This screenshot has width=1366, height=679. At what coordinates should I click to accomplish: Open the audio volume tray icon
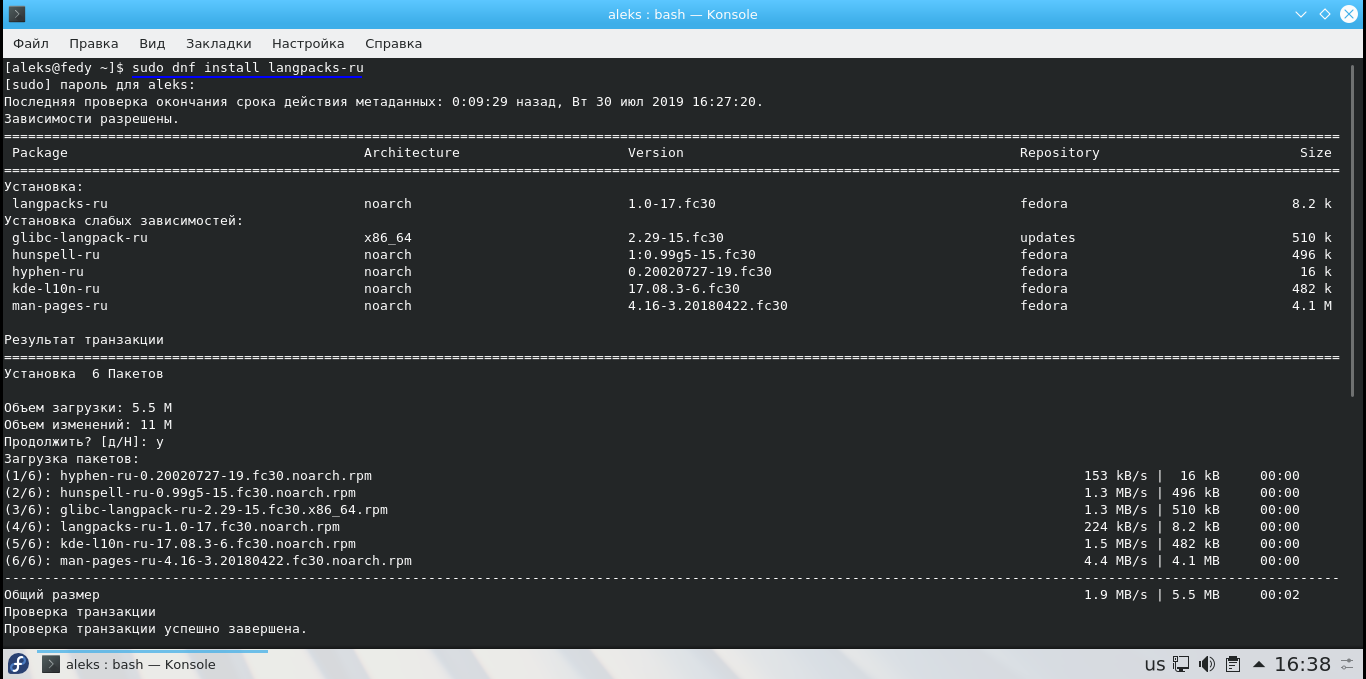coord(1207,664)
